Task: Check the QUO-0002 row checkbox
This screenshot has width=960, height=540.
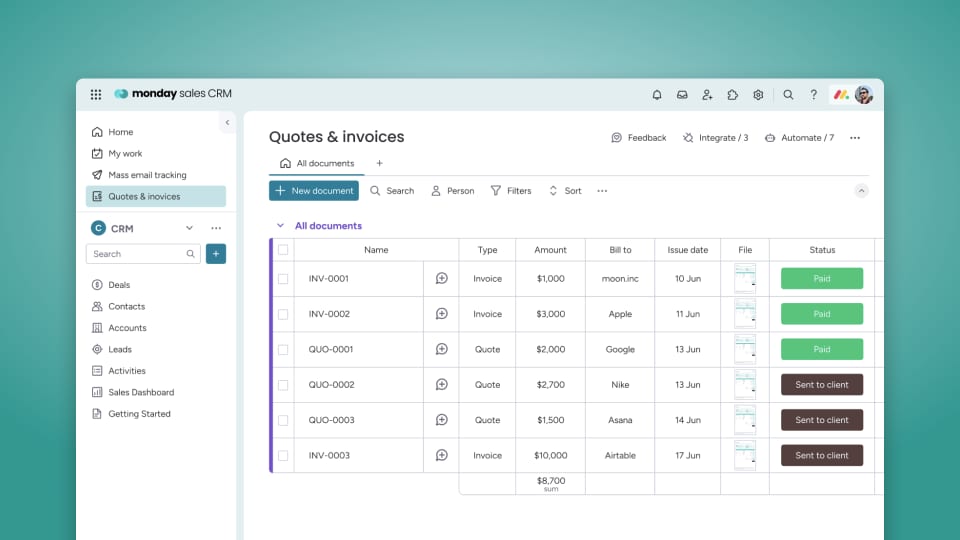Action: tap(283, 385)
